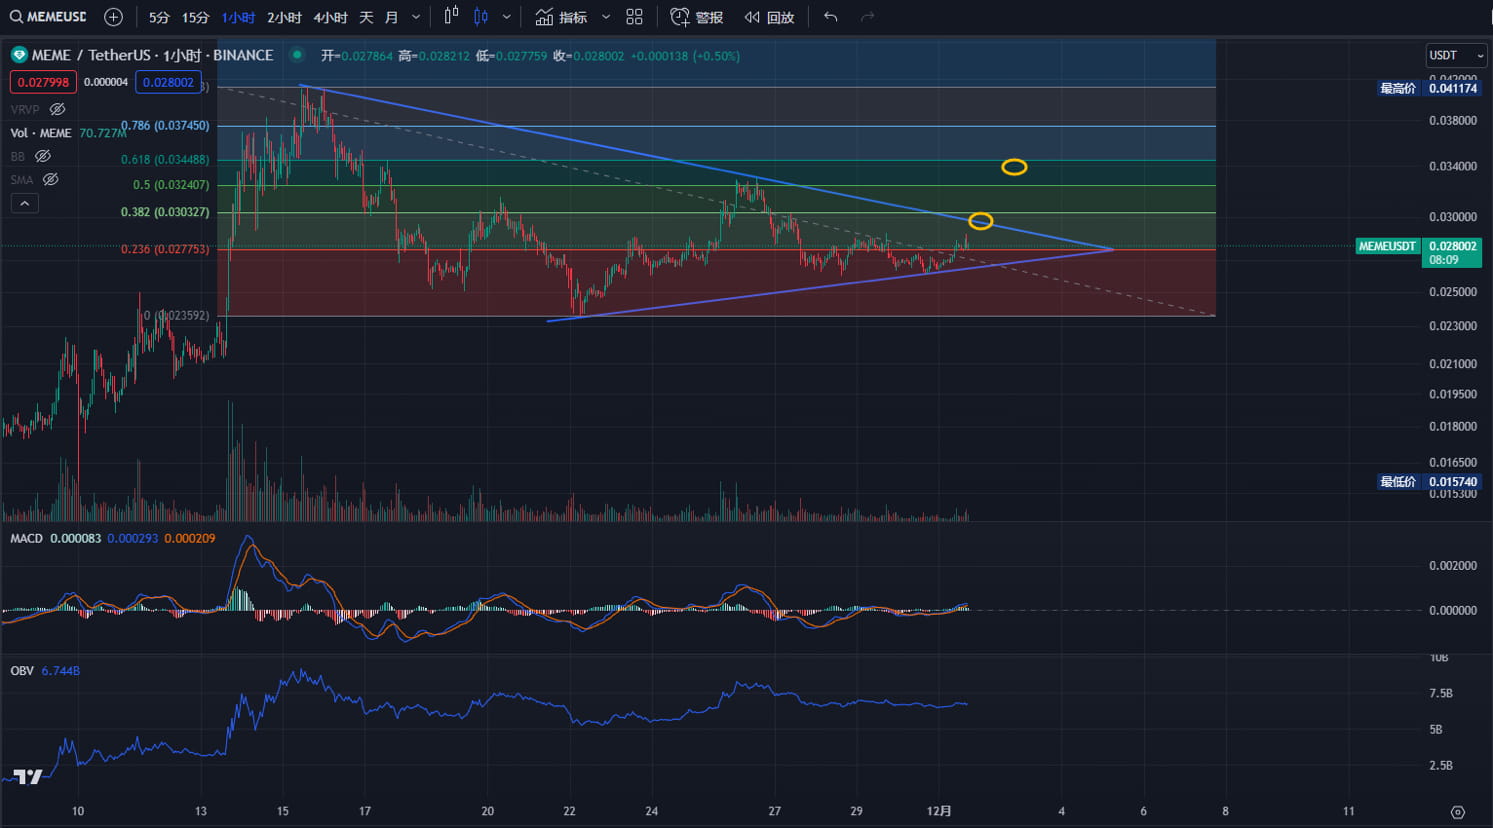
Task: Click the MEME symbol logo in legend
Action: [x=19, y=55]
